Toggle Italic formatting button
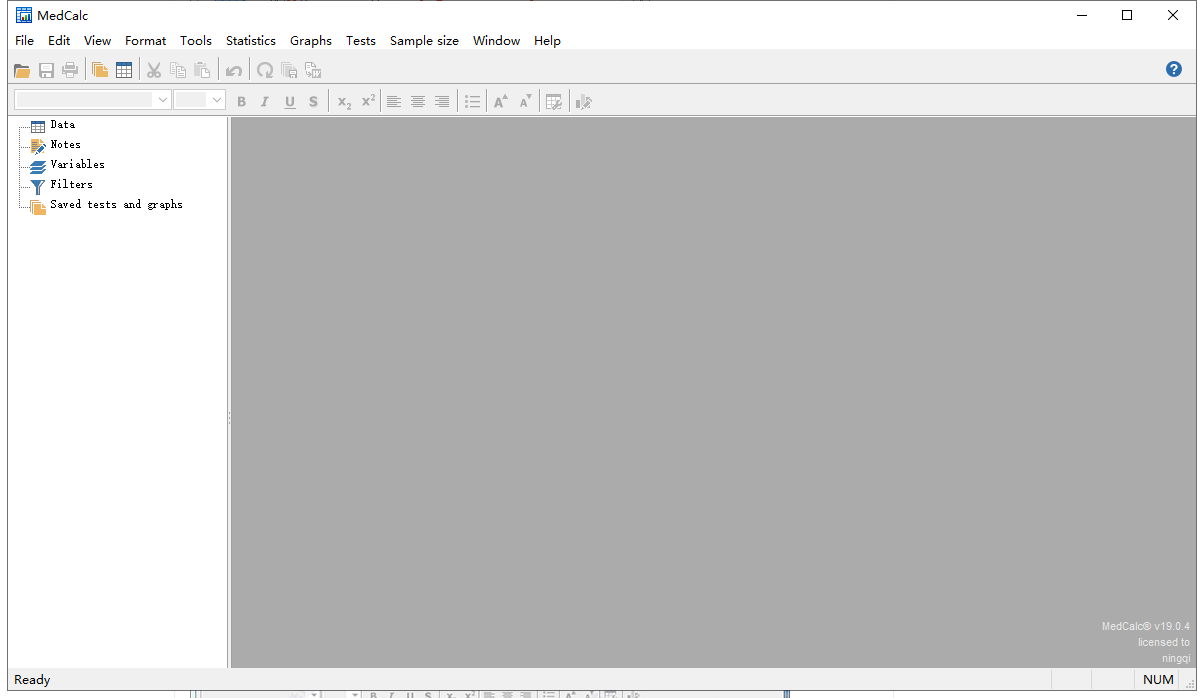 265,101
